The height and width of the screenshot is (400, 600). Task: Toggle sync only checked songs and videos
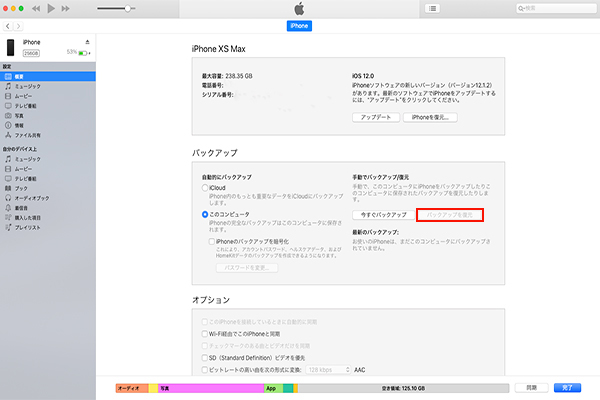205,346
